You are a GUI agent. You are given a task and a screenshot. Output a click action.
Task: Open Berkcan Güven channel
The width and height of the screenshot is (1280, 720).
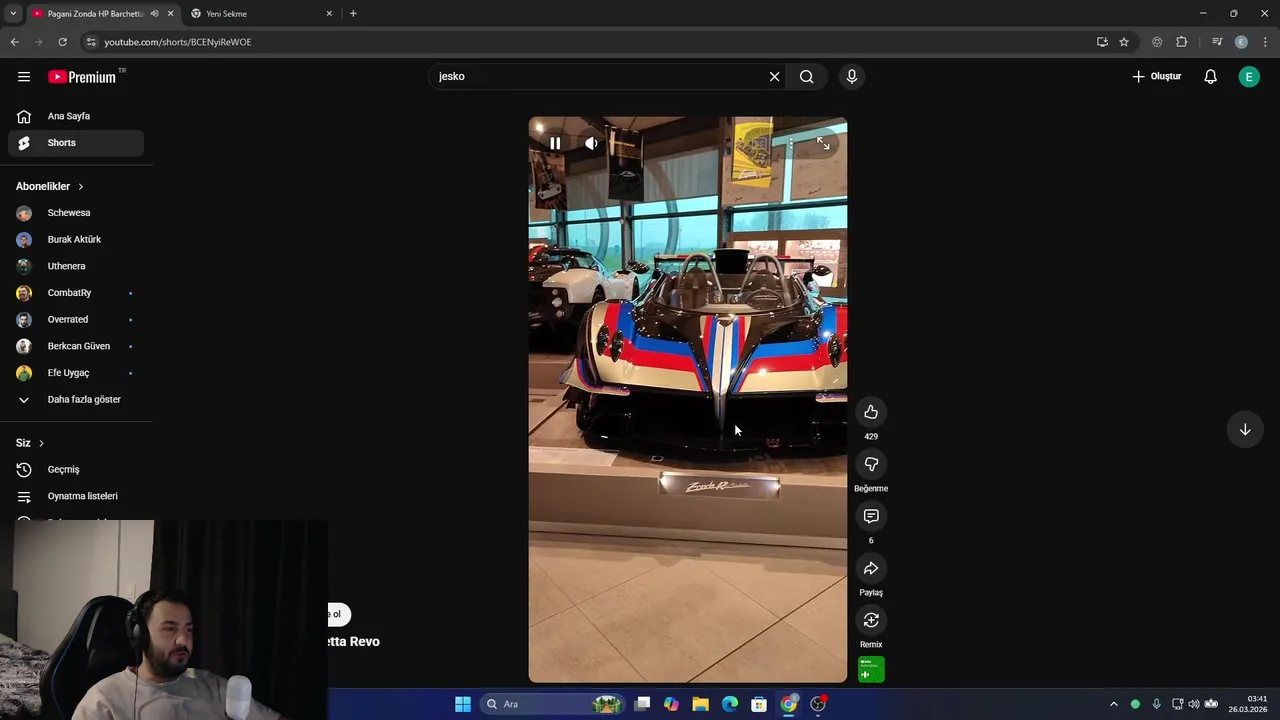(x=76, y=346)
